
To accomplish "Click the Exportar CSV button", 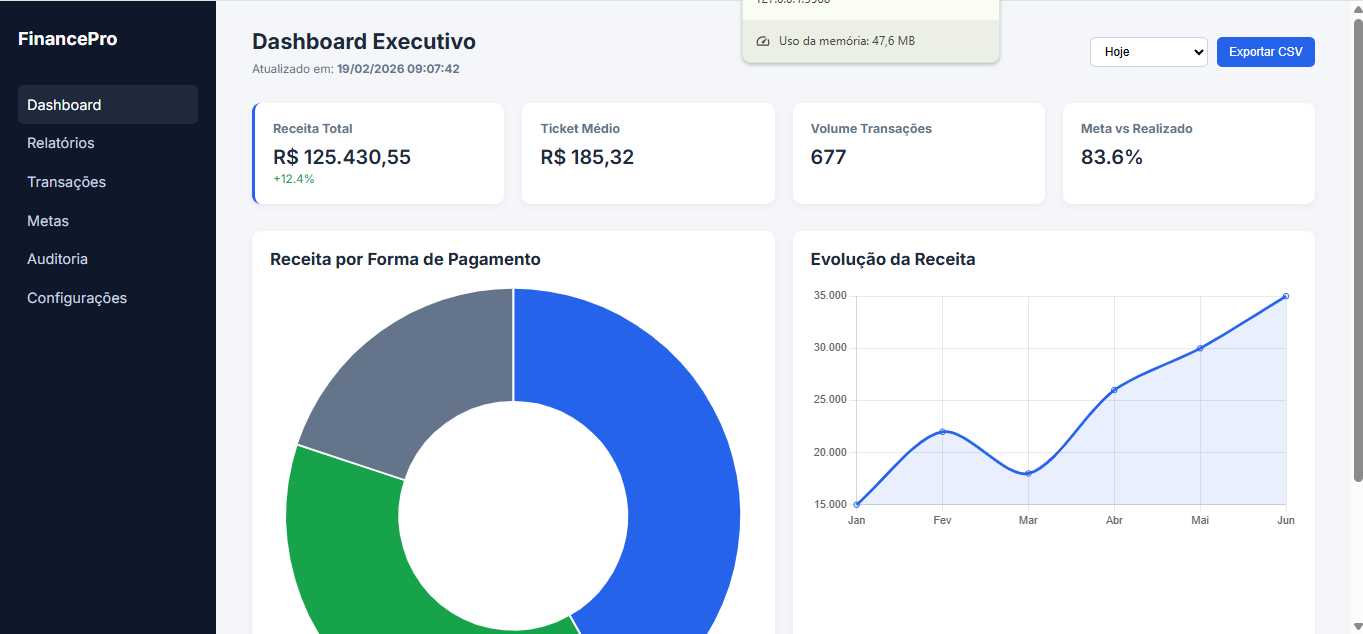I will (1265, 51).
